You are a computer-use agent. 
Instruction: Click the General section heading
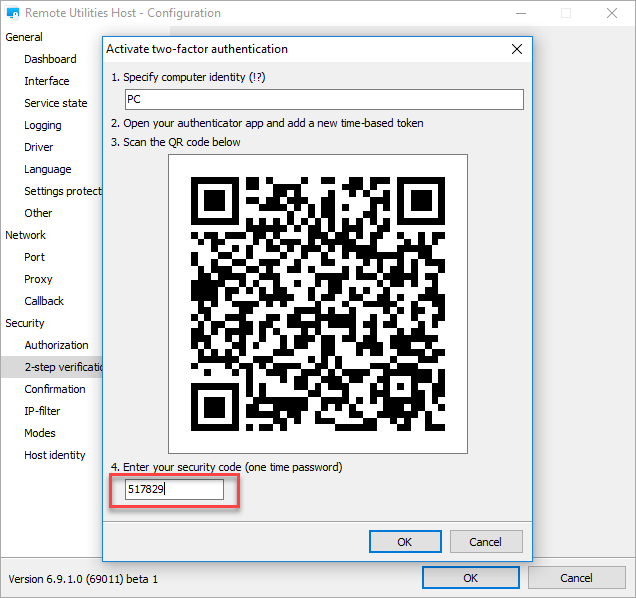pyautogui.click(x=24, y=37)
